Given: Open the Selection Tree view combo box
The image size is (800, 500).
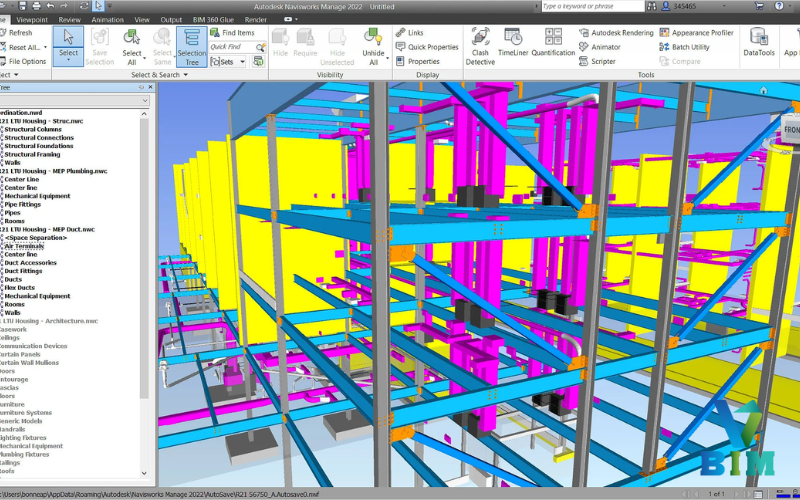Looking at the screenshot, I should (x=74, y=101).
